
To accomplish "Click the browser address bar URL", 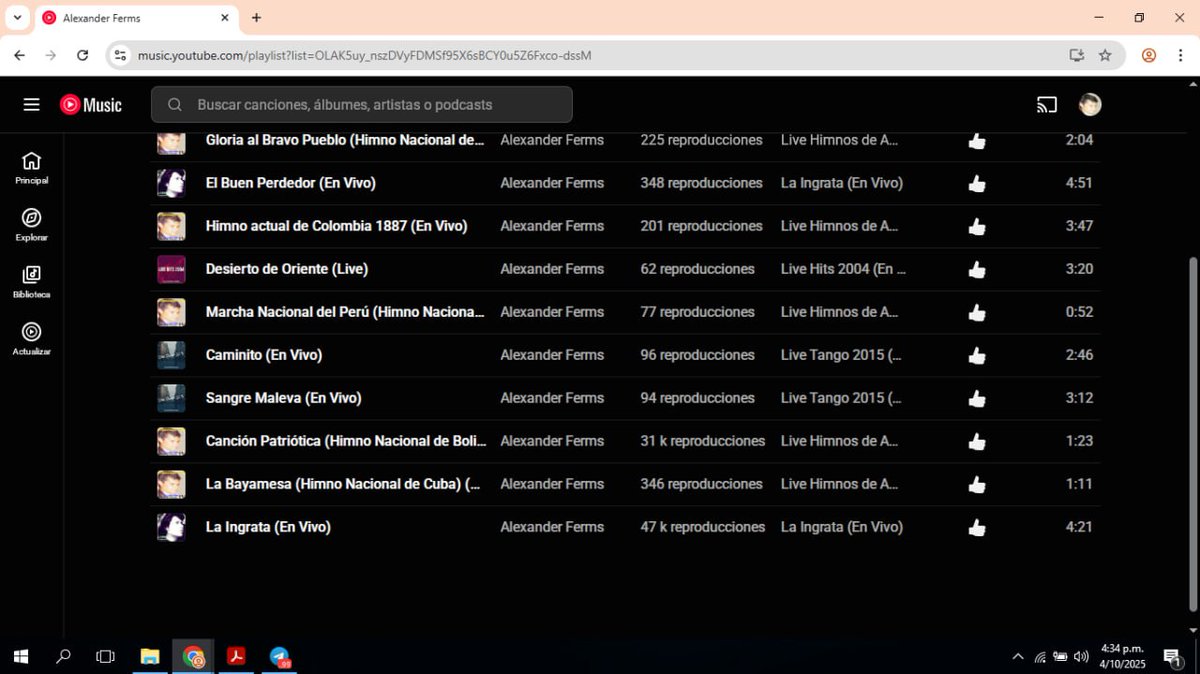I will point(364,55).
